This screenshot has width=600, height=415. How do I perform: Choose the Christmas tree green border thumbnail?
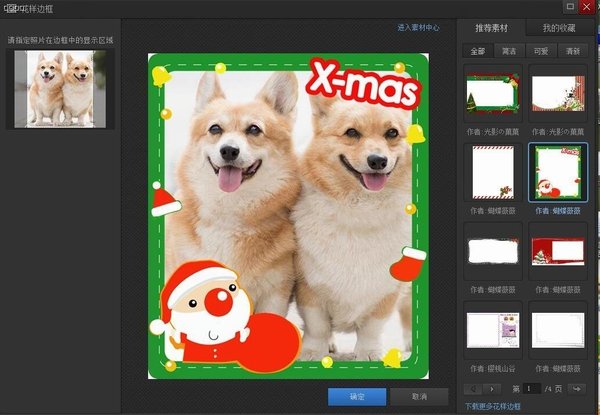493,93
